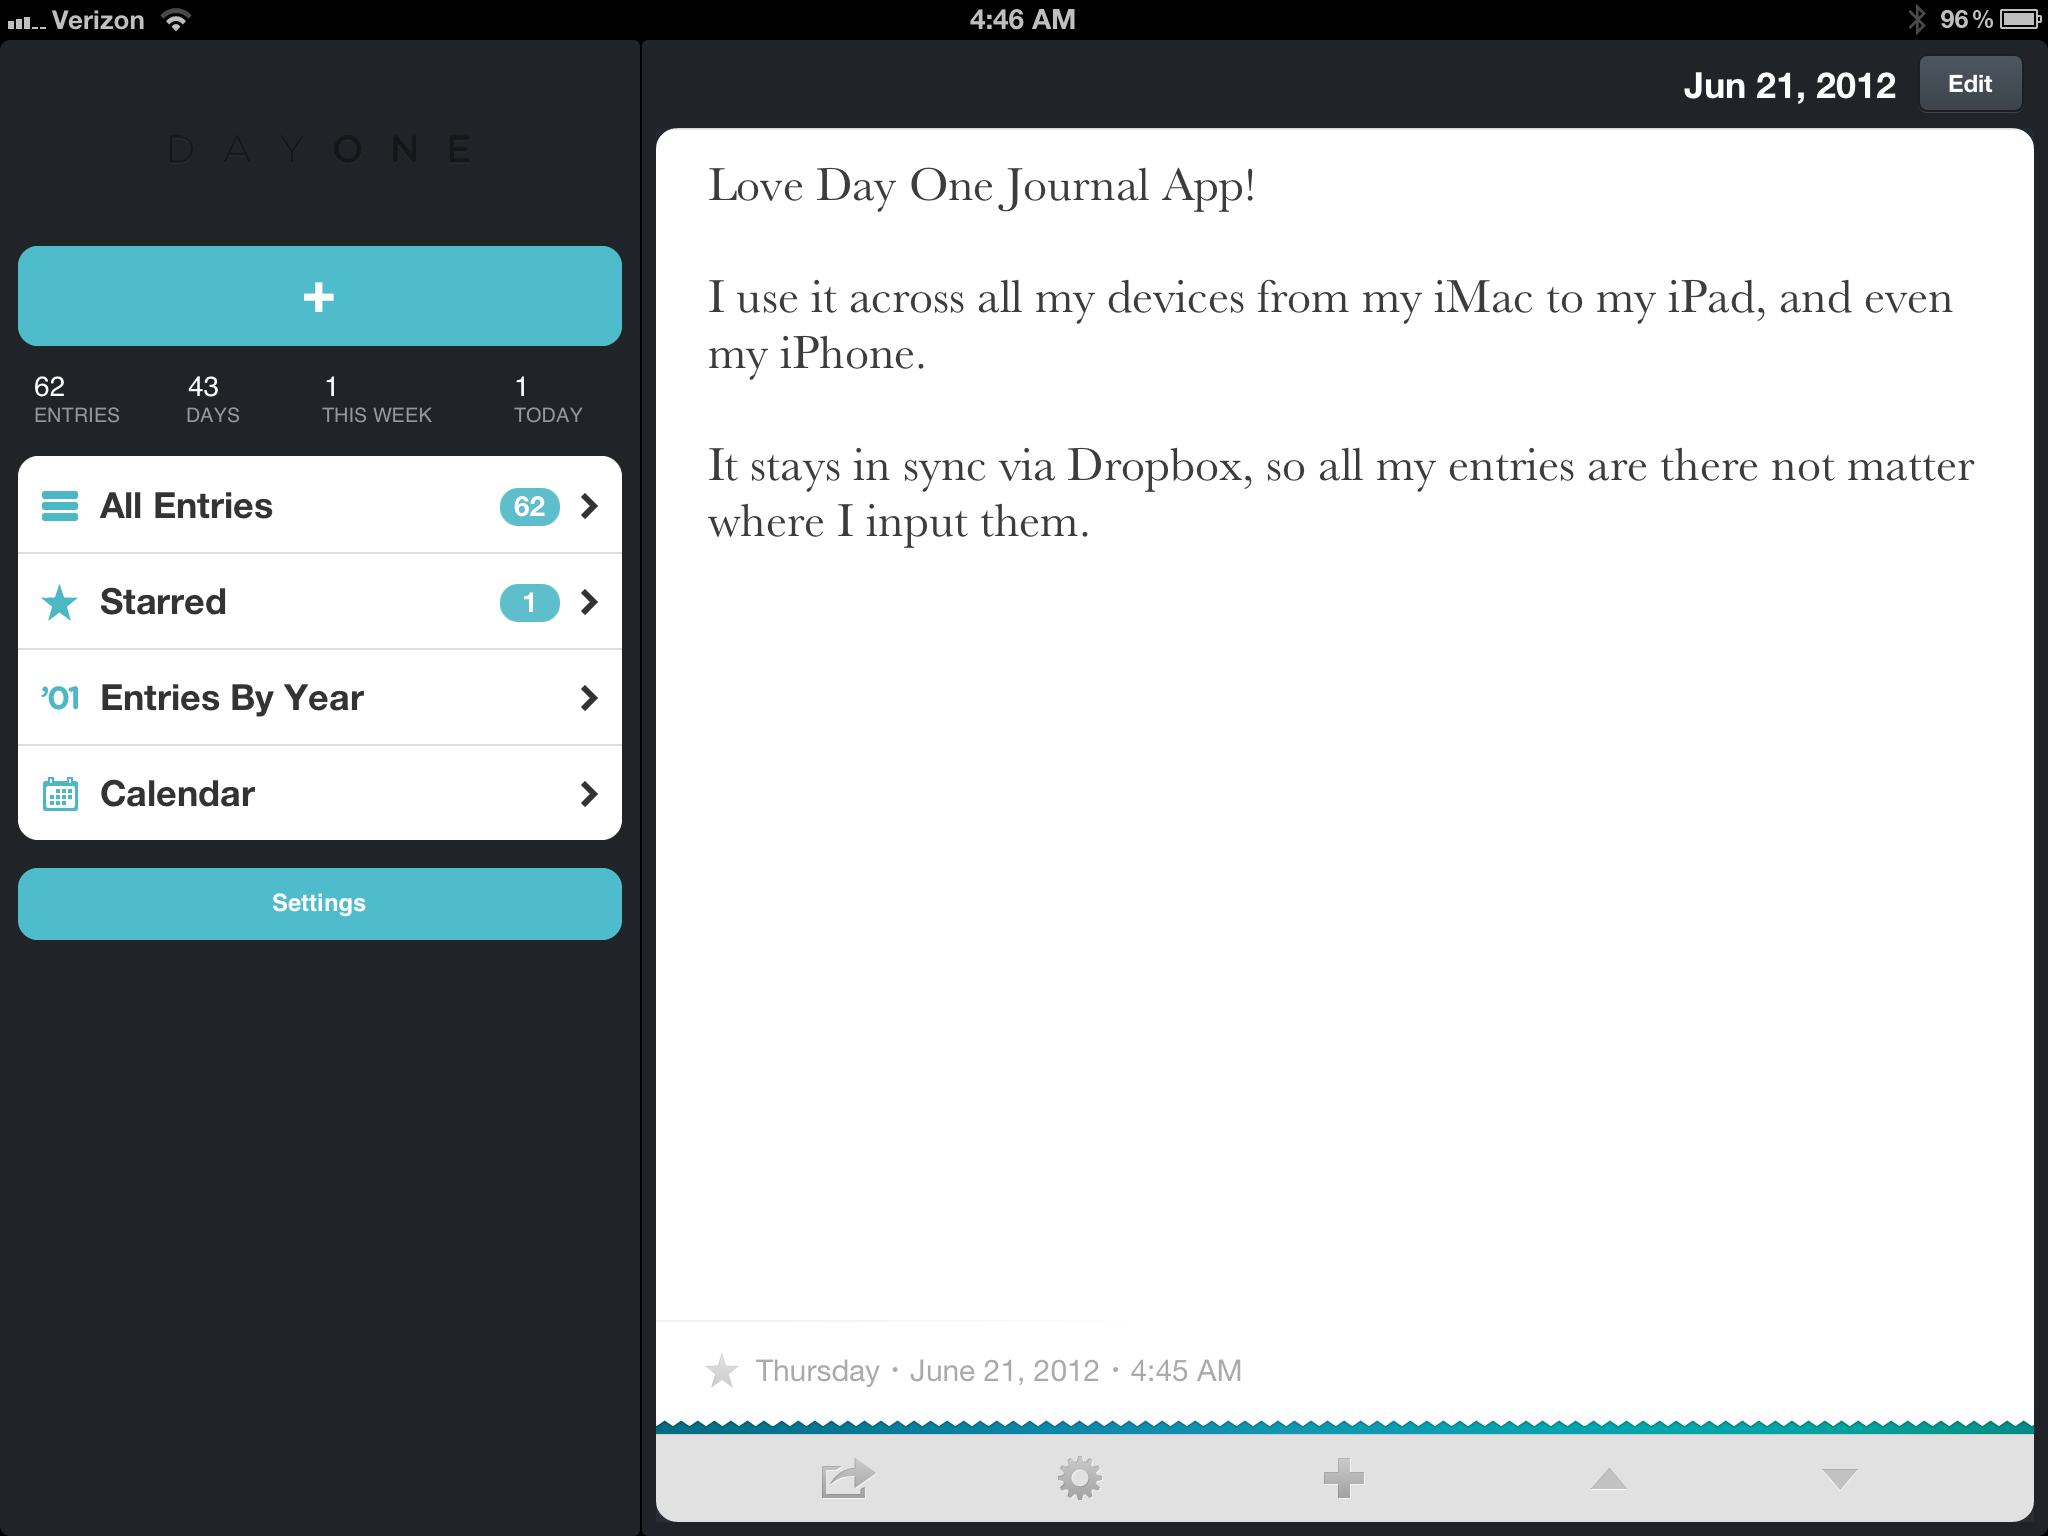Screen dimensions: 2048x1536
Task: Tap the 62 badge on All Entries
Action: point(529,506)
